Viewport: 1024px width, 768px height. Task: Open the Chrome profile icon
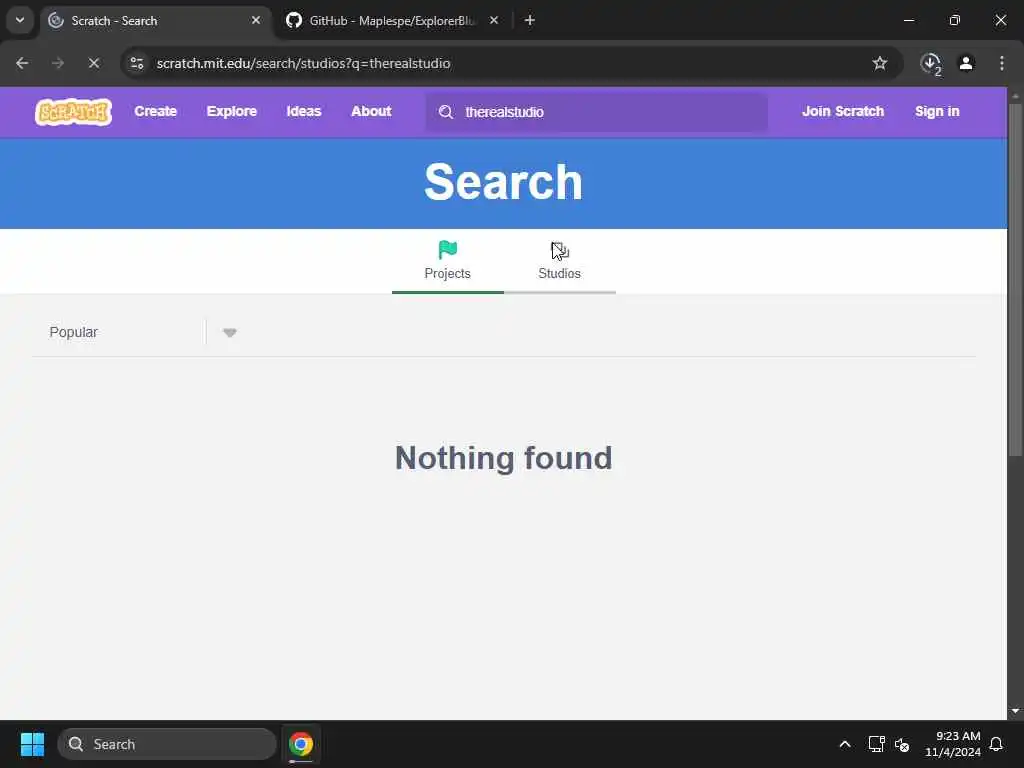pos(966,63)
